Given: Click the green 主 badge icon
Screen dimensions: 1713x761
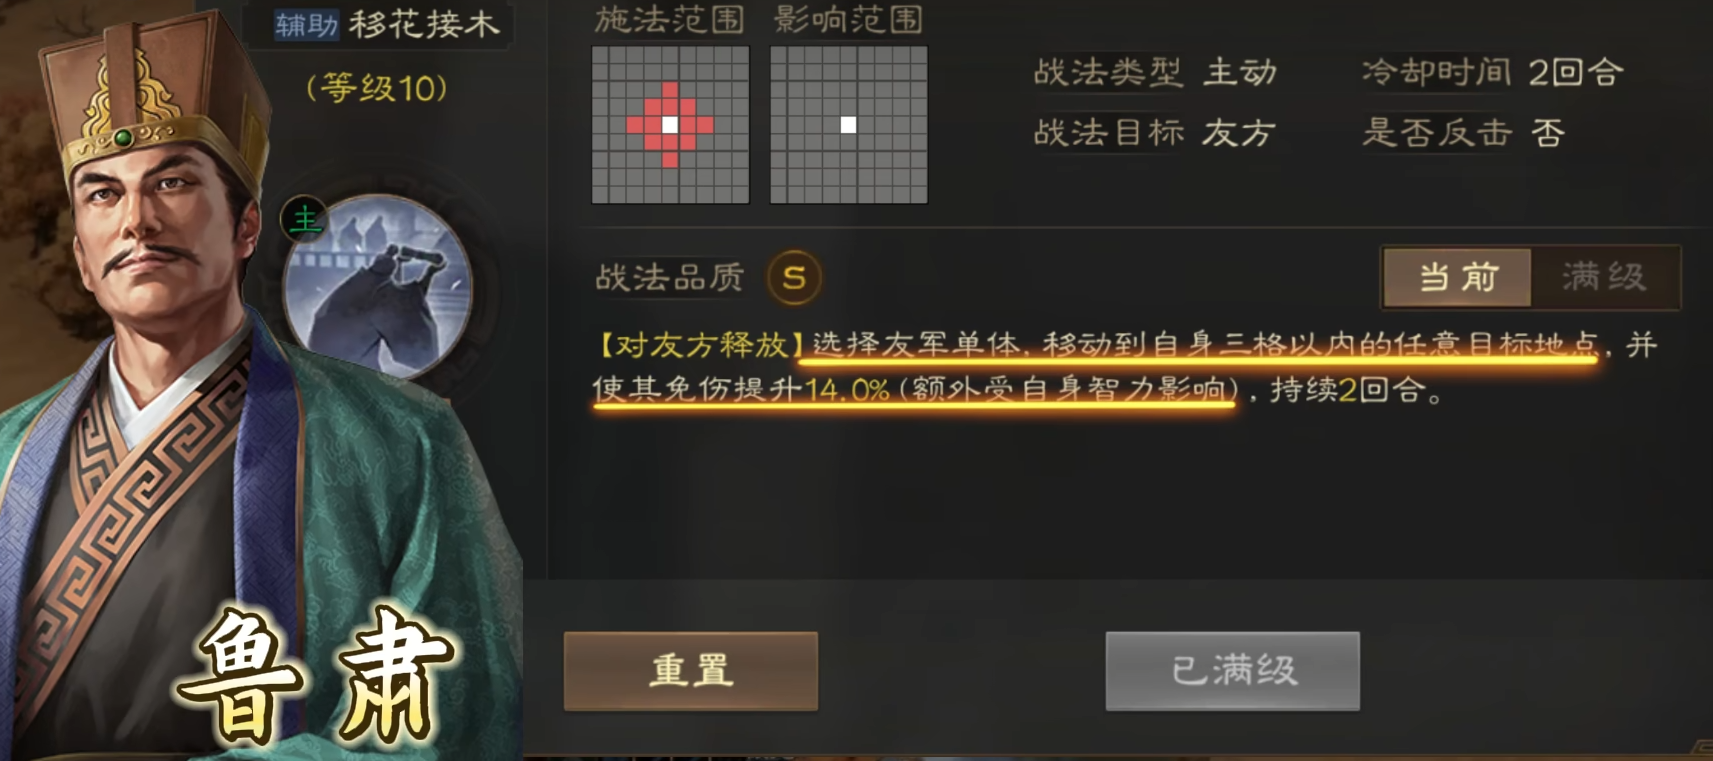Looking at the screenshot, I should (304, 219).
